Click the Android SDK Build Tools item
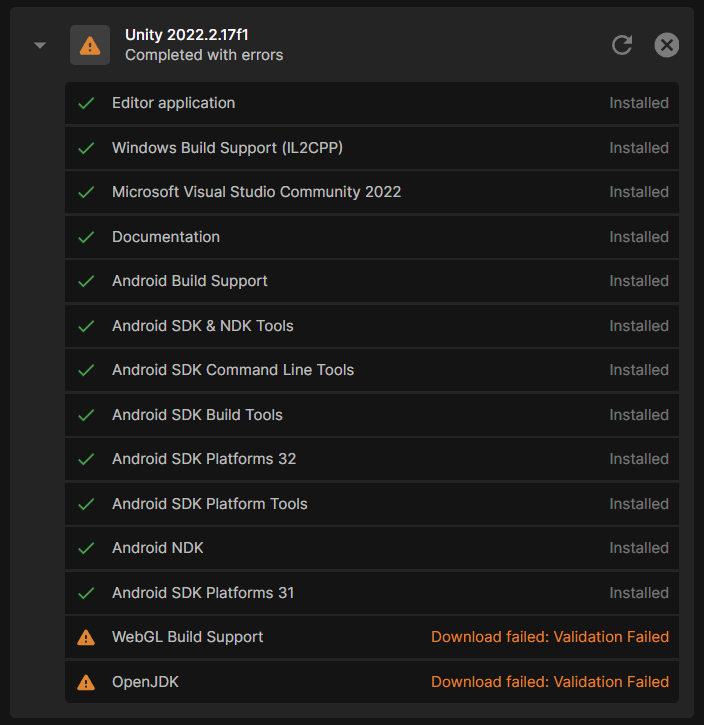This screenshot has width=704, height=725. [197, 415]
